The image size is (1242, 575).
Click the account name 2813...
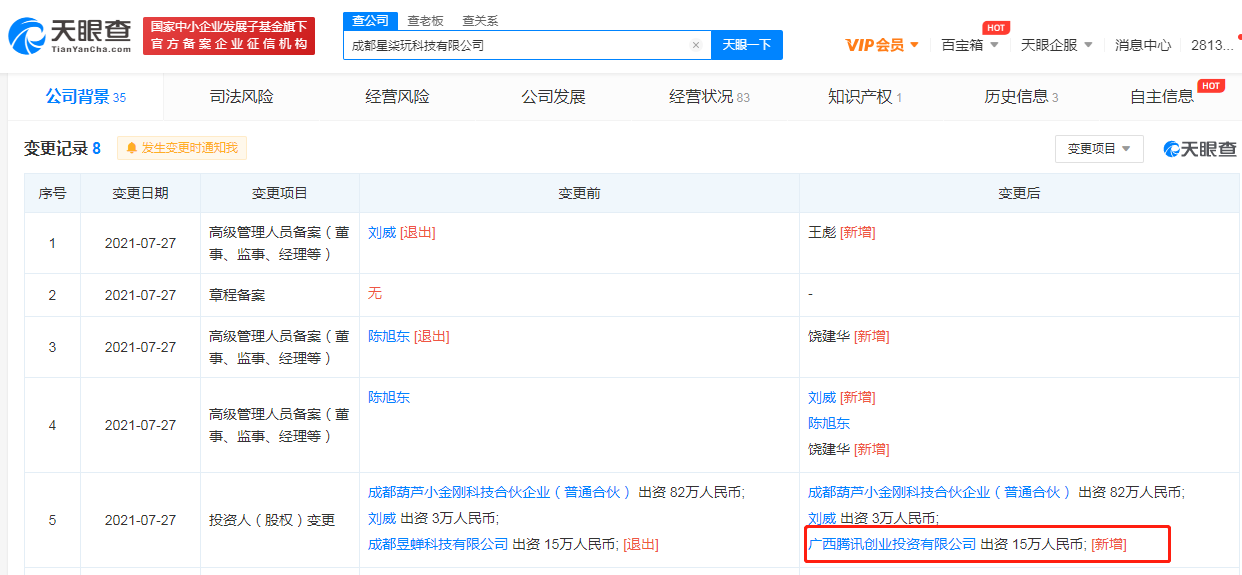point(1212,45)
